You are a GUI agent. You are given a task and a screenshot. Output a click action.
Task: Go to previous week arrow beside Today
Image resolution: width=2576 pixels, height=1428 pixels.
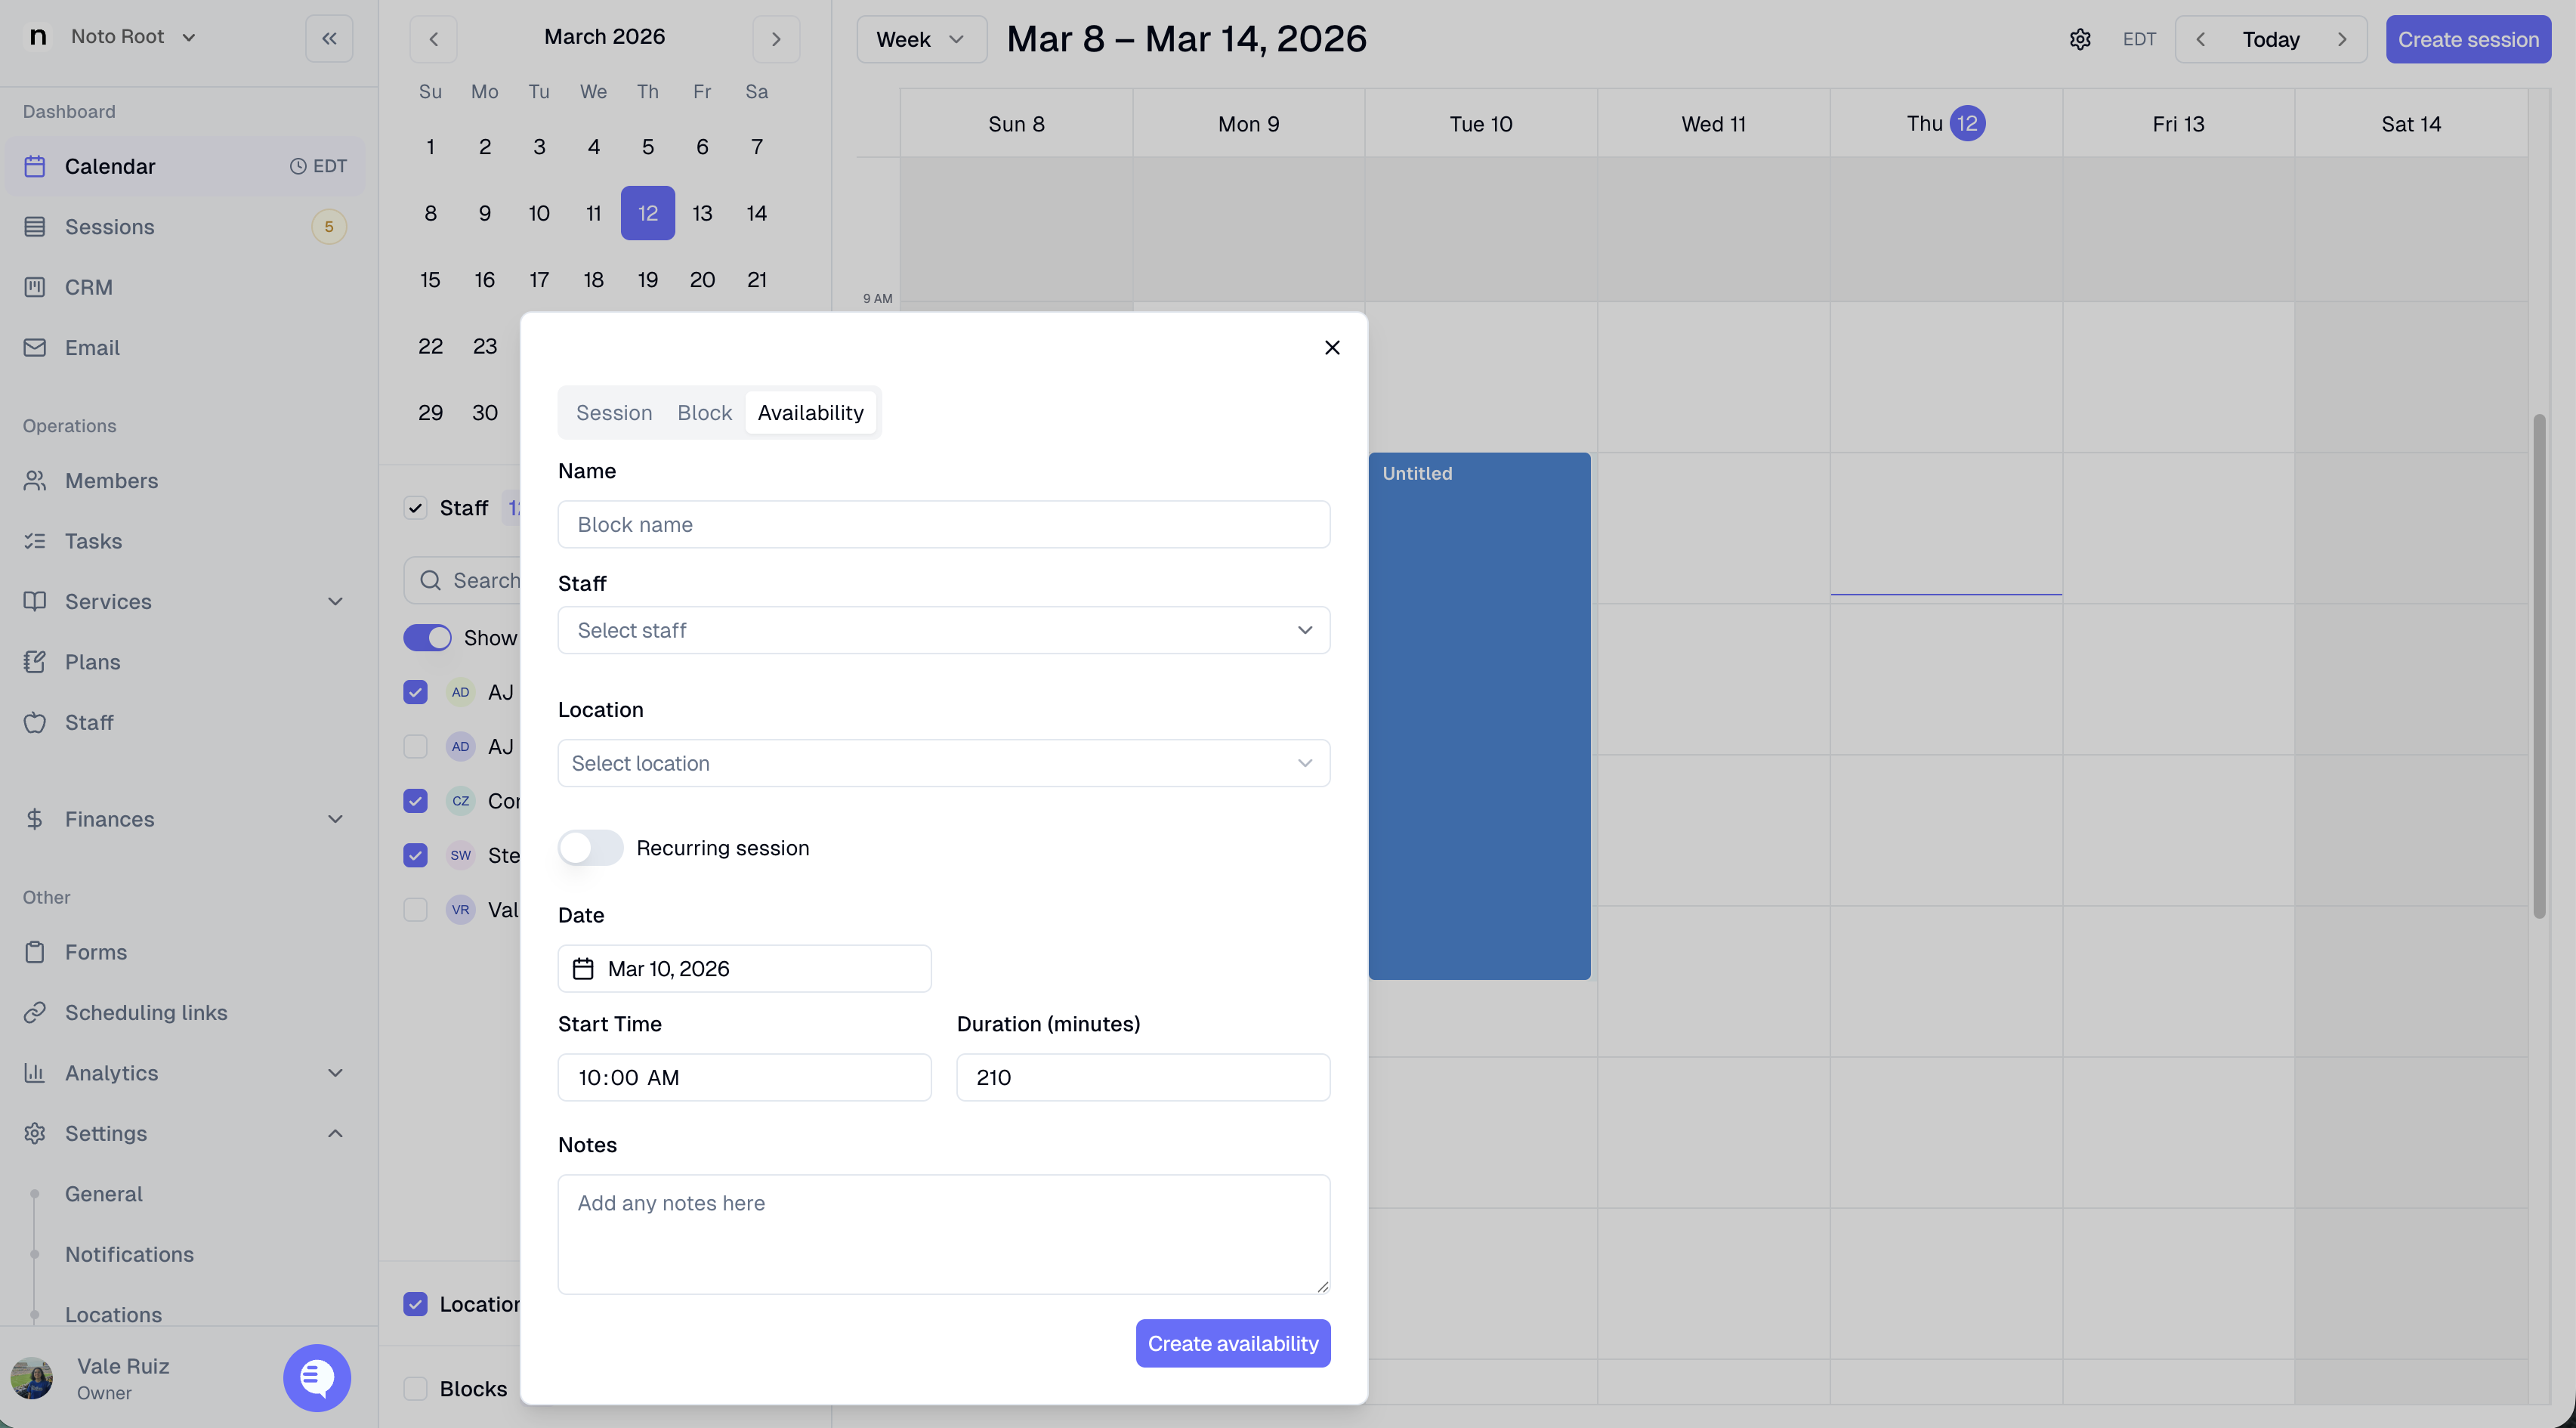tap(2200, 39)
